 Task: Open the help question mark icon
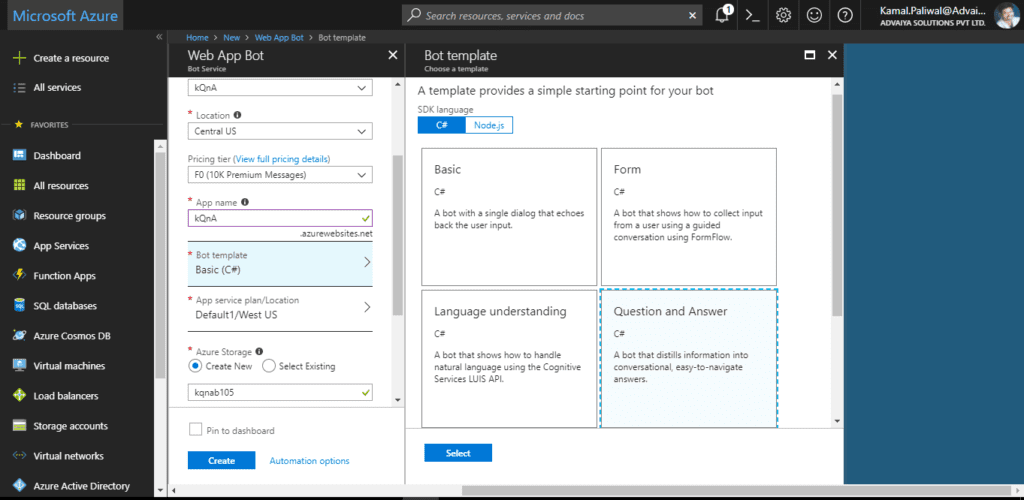845,16
